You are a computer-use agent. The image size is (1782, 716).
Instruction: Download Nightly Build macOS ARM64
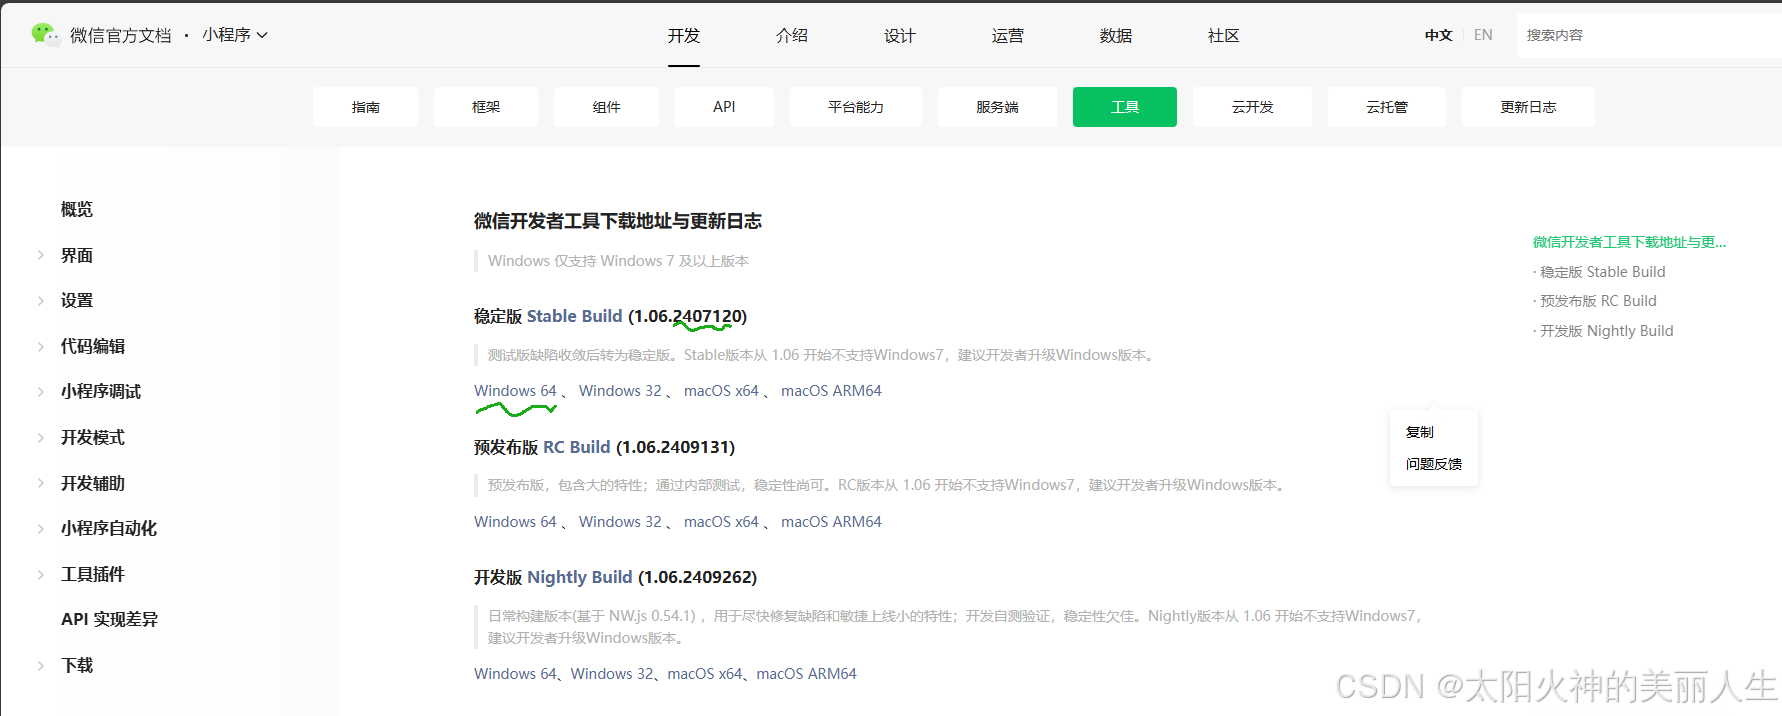[806, 674]
